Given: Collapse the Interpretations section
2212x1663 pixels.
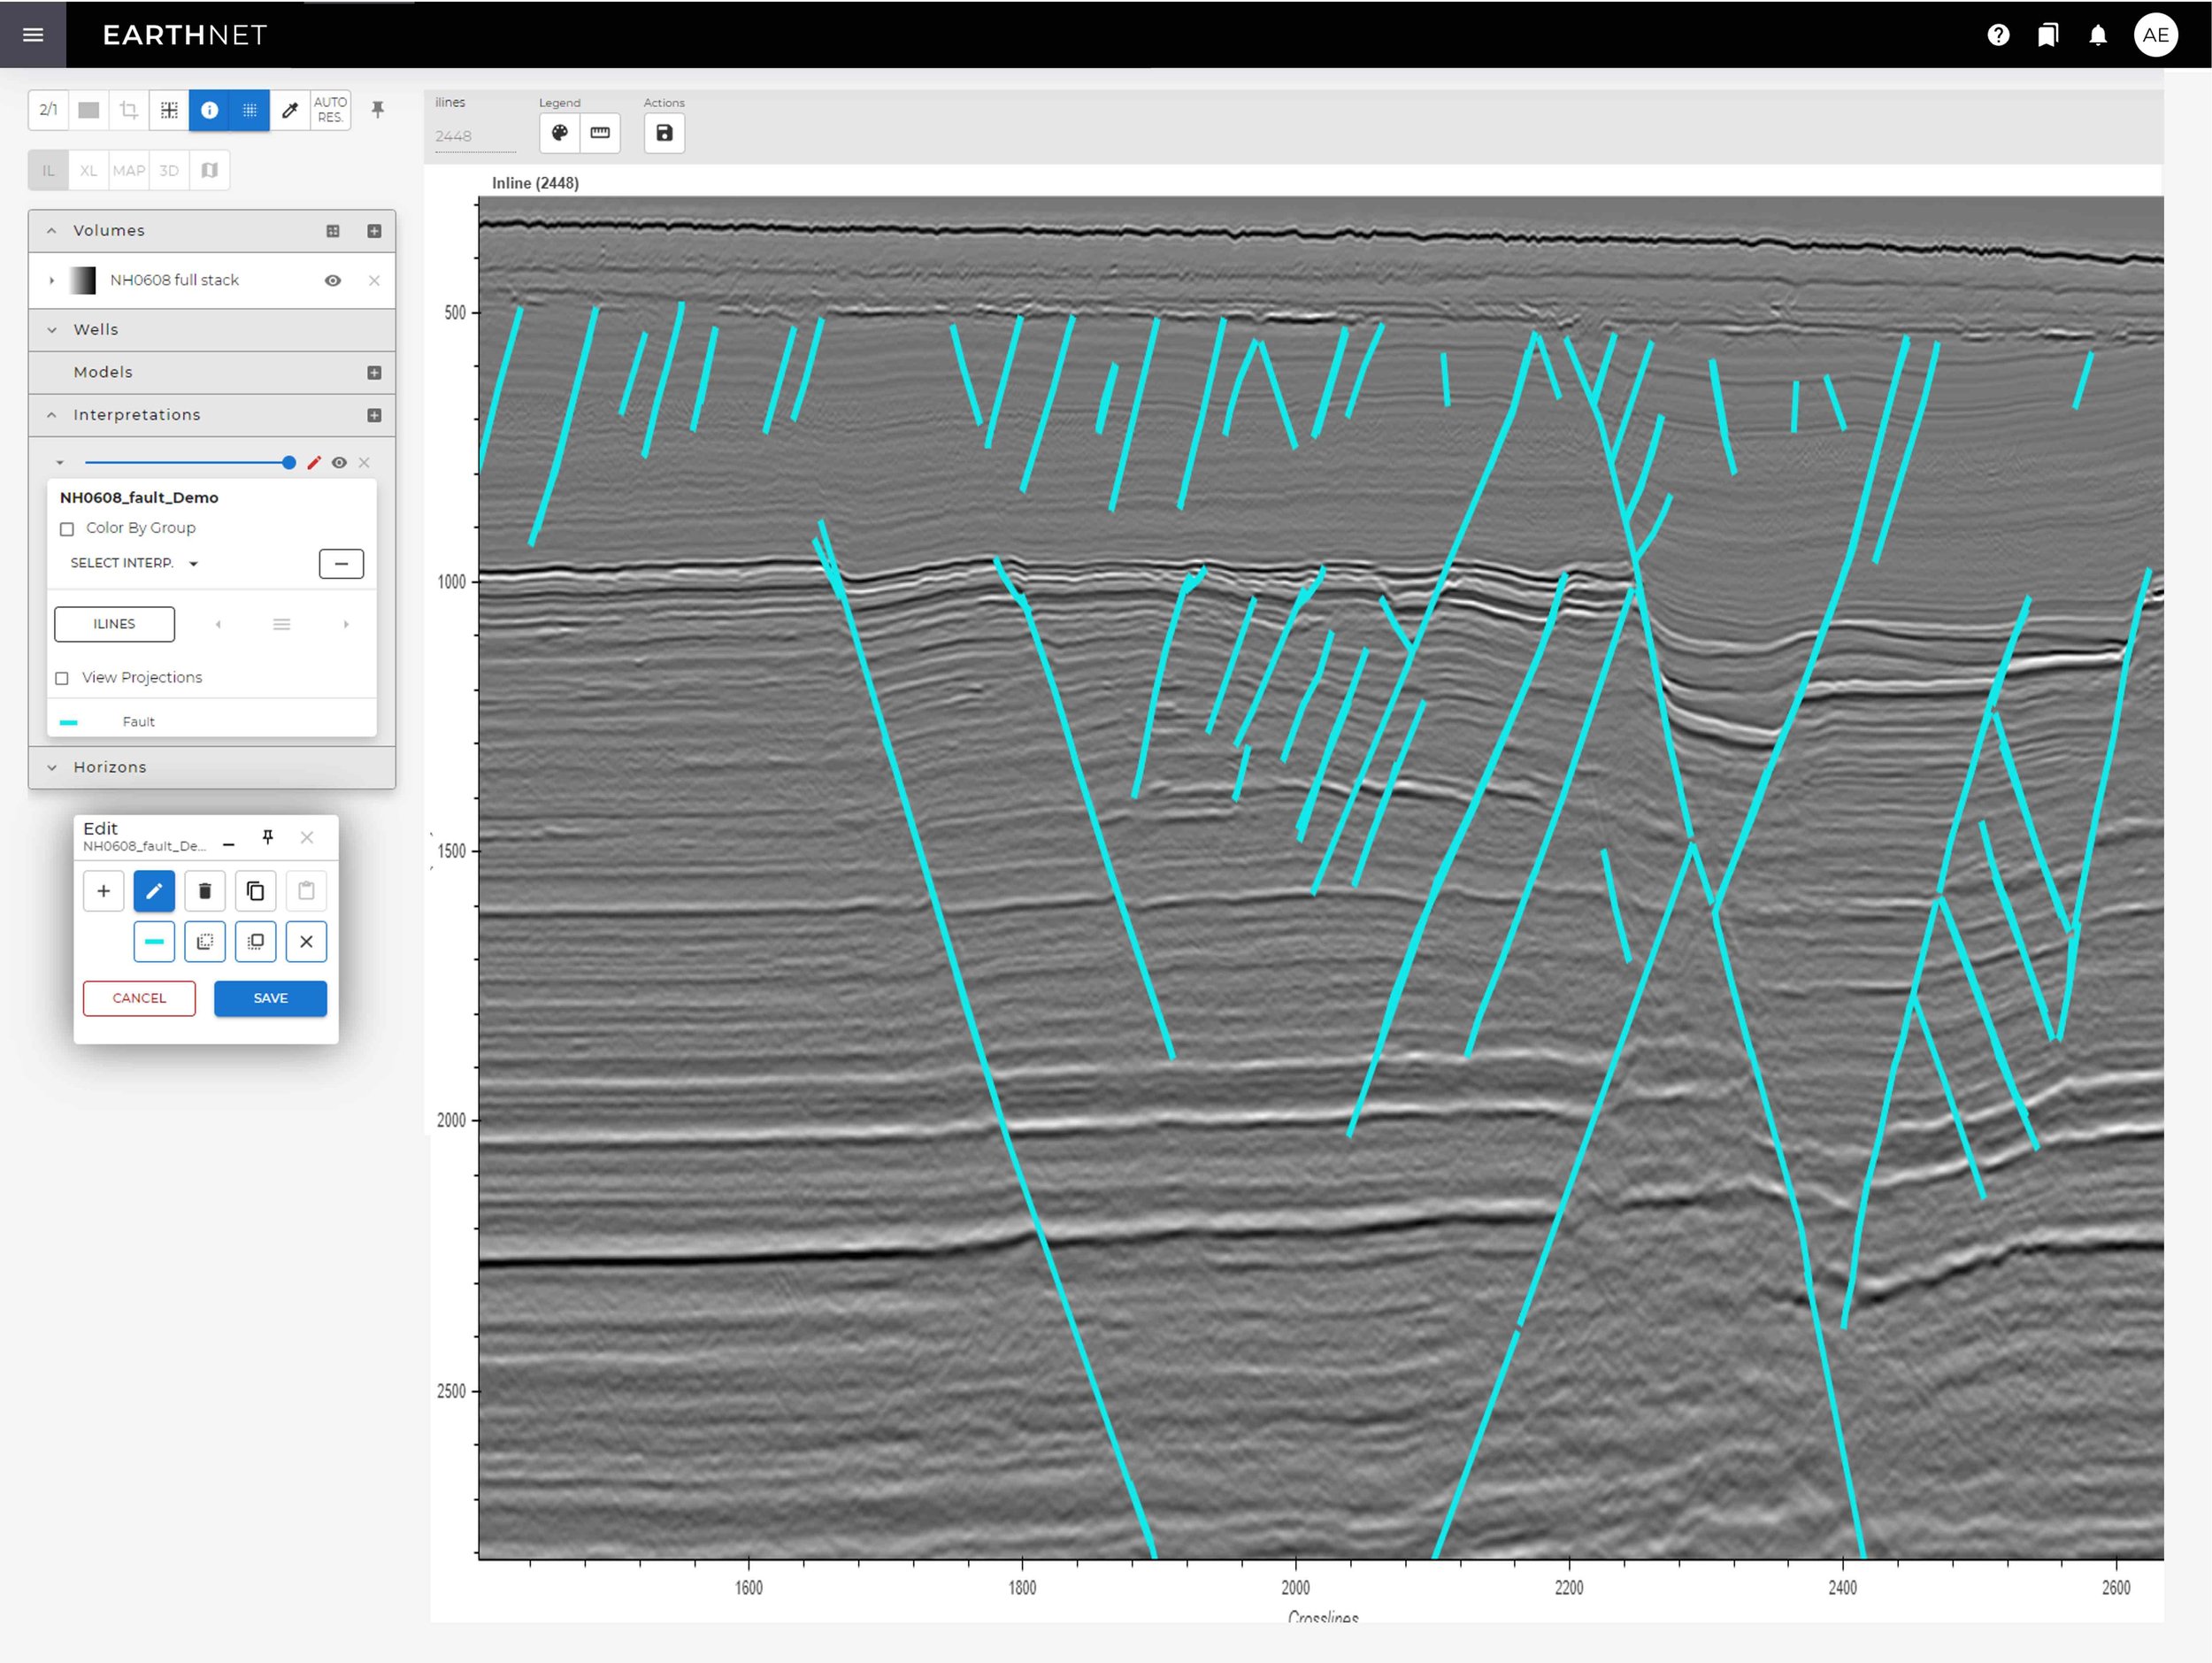Looking at the screenshot, I should pyautogui.click(x=51, y=414).
